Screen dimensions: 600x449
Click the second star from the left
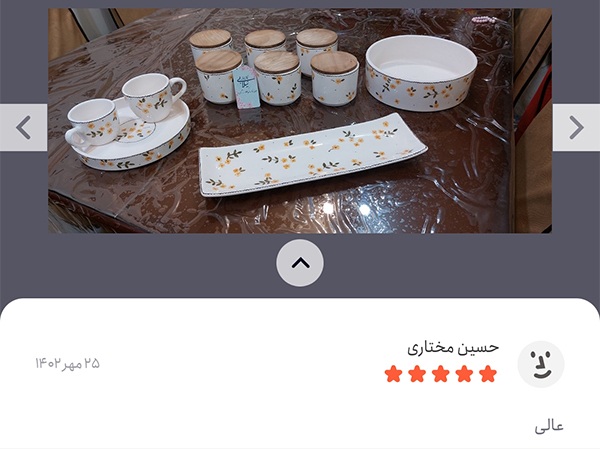coord(417,374)
